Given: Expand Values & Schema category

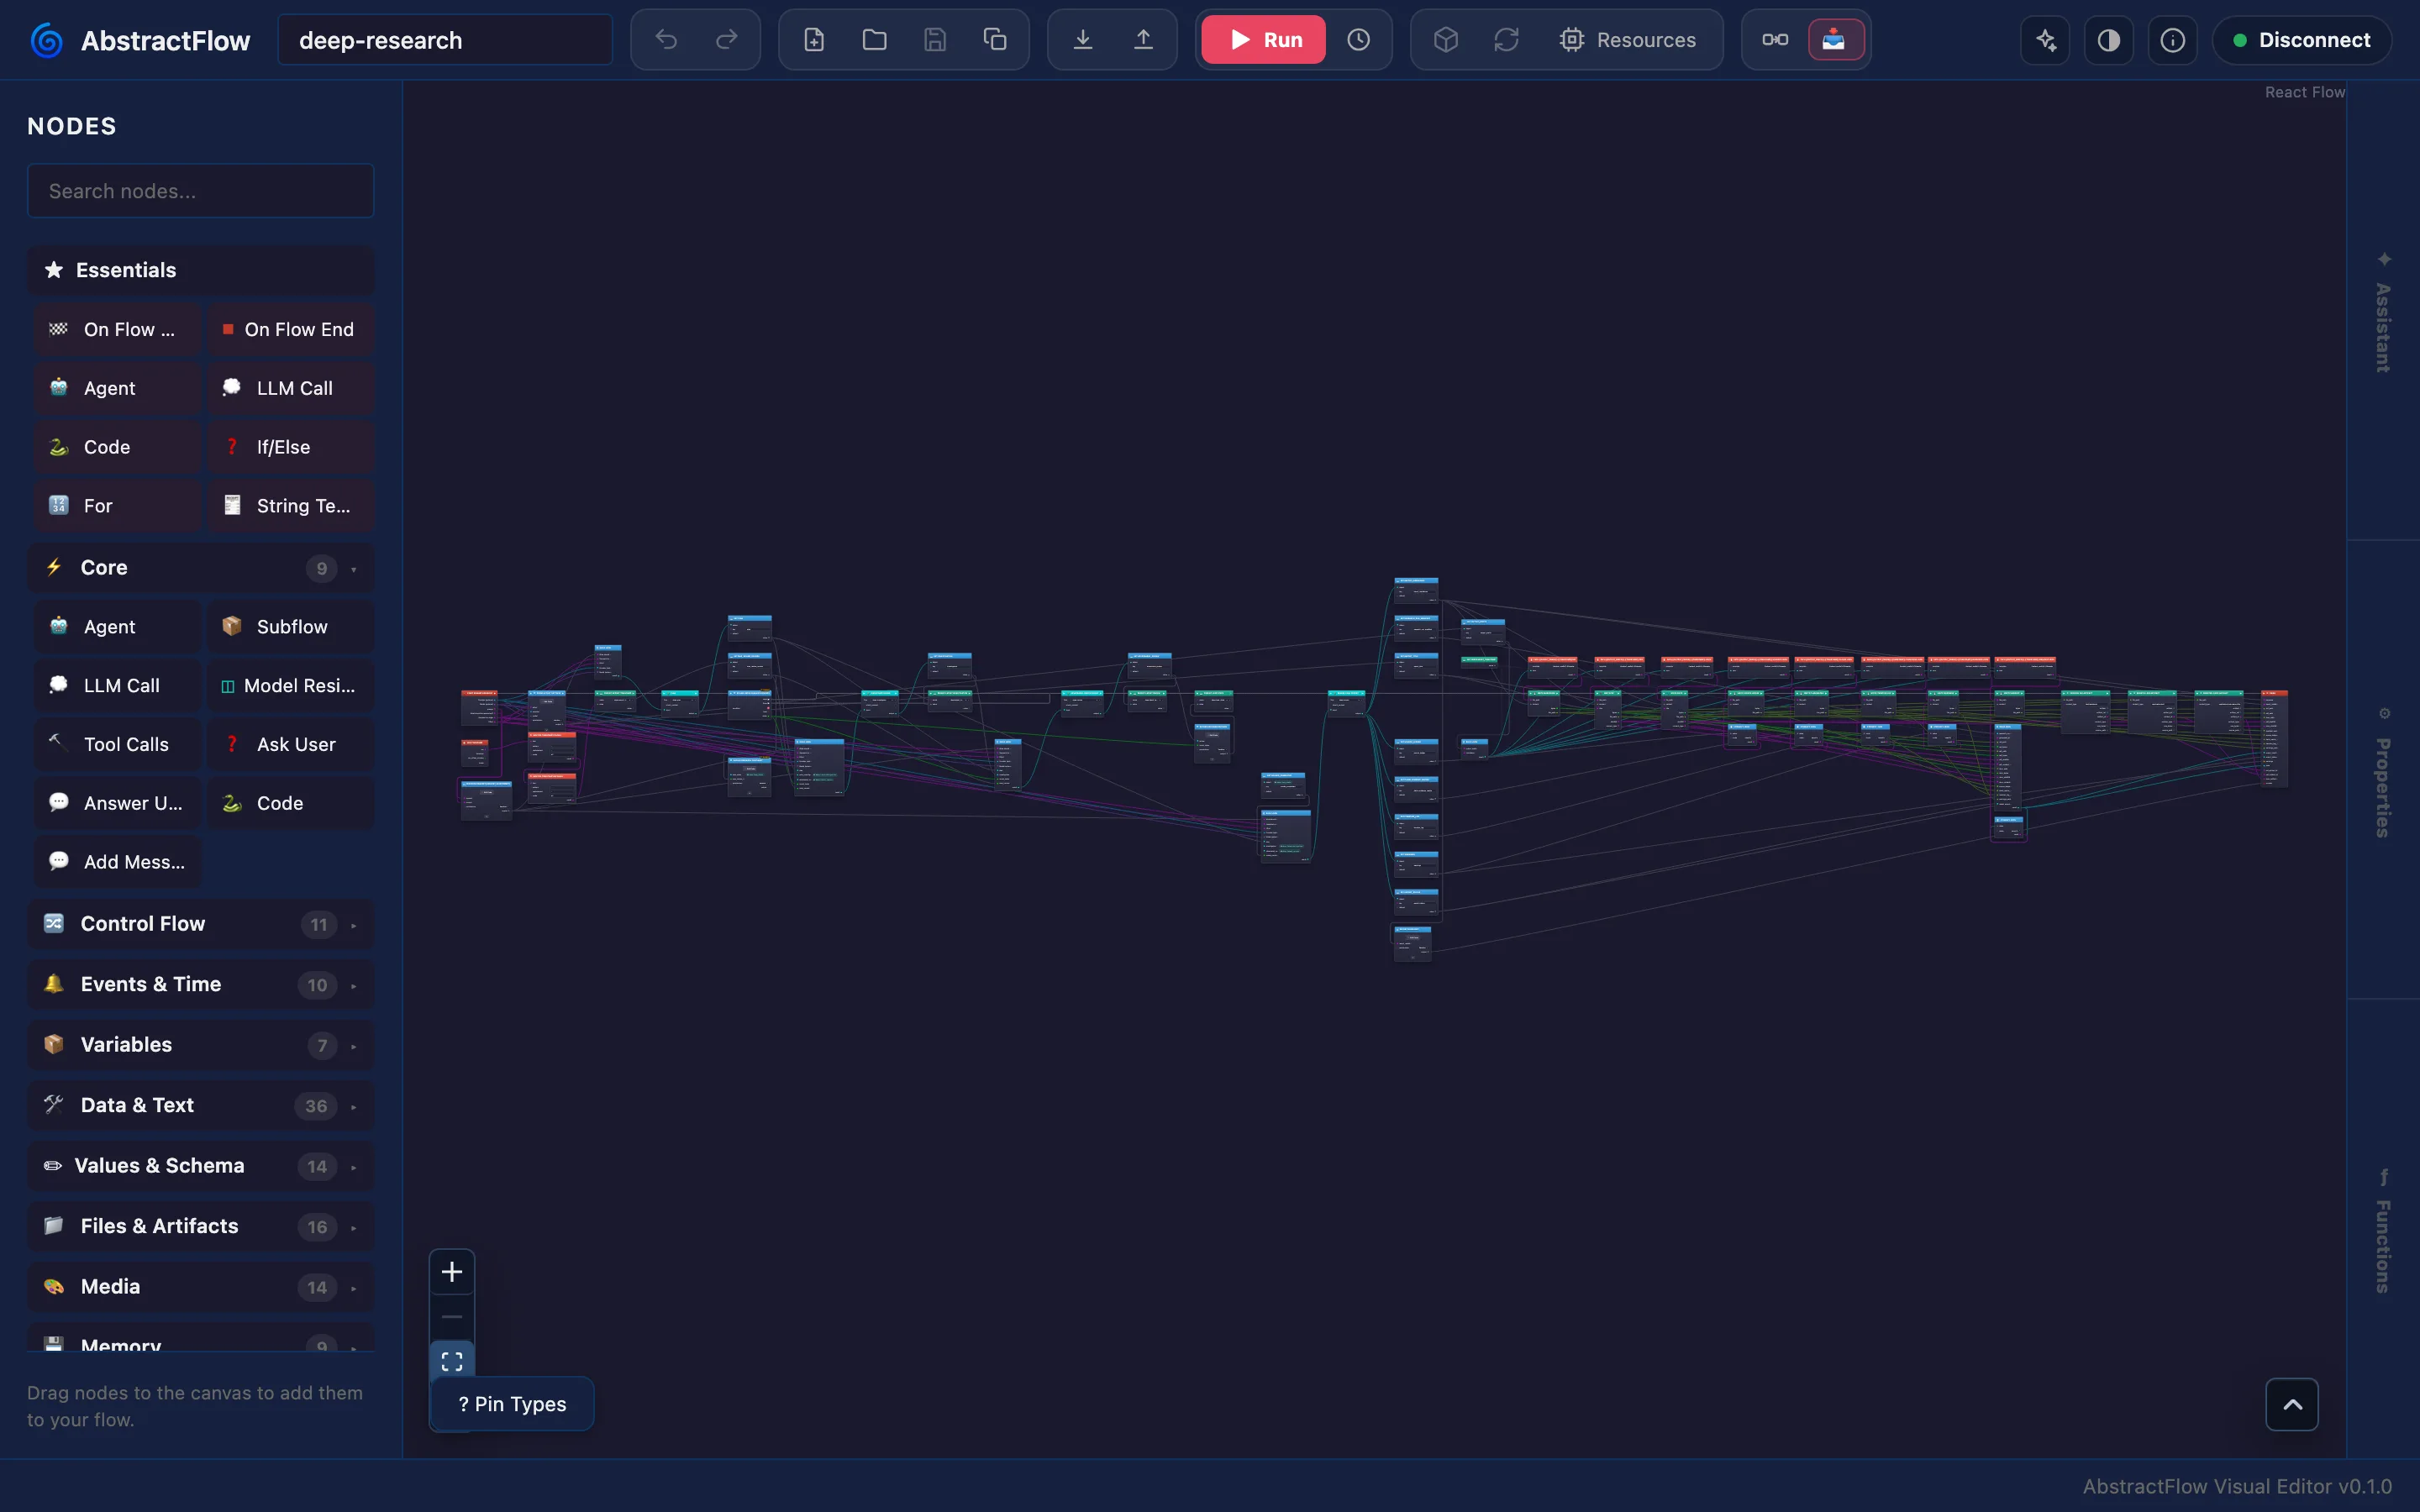Looking at the screenshot, I should [201, 1166].
